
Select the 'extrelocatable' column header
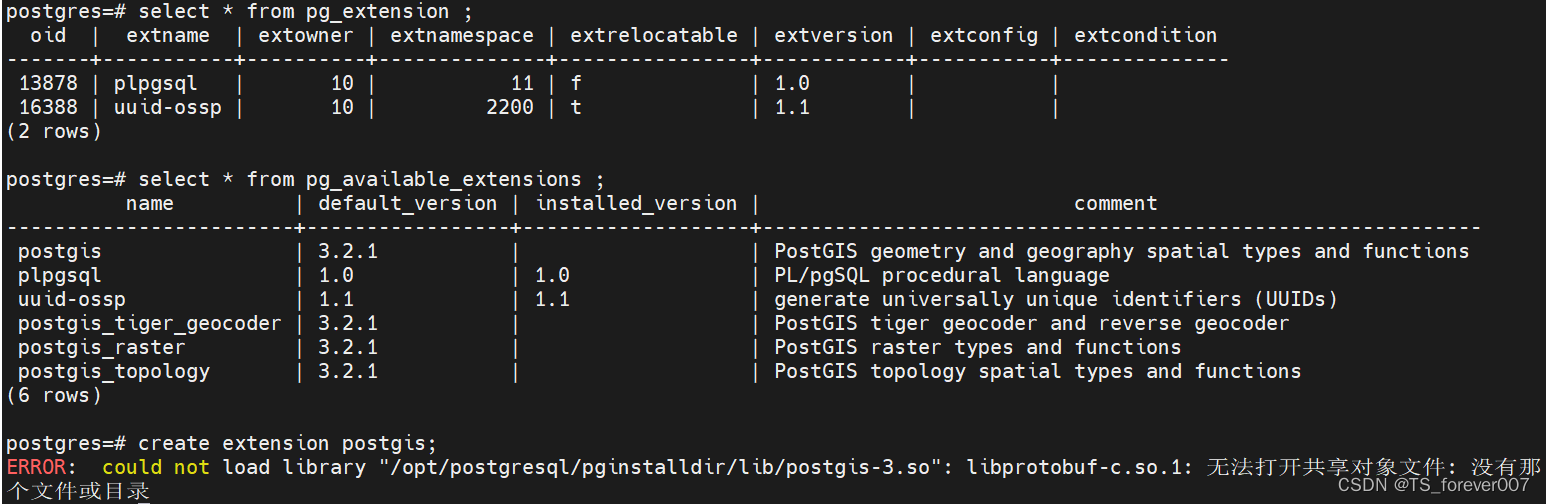point(654,36)
